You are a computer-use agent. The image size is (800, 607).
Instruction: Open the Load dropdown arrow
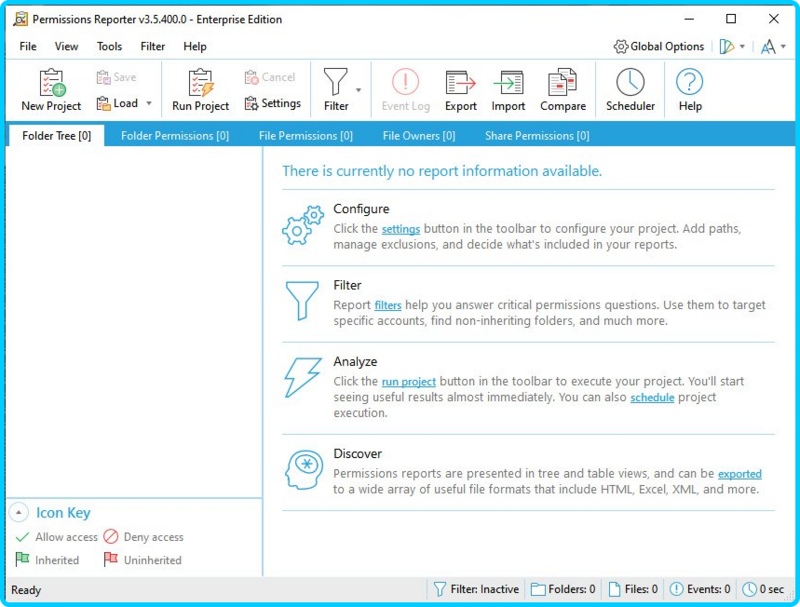click(149, 103)
